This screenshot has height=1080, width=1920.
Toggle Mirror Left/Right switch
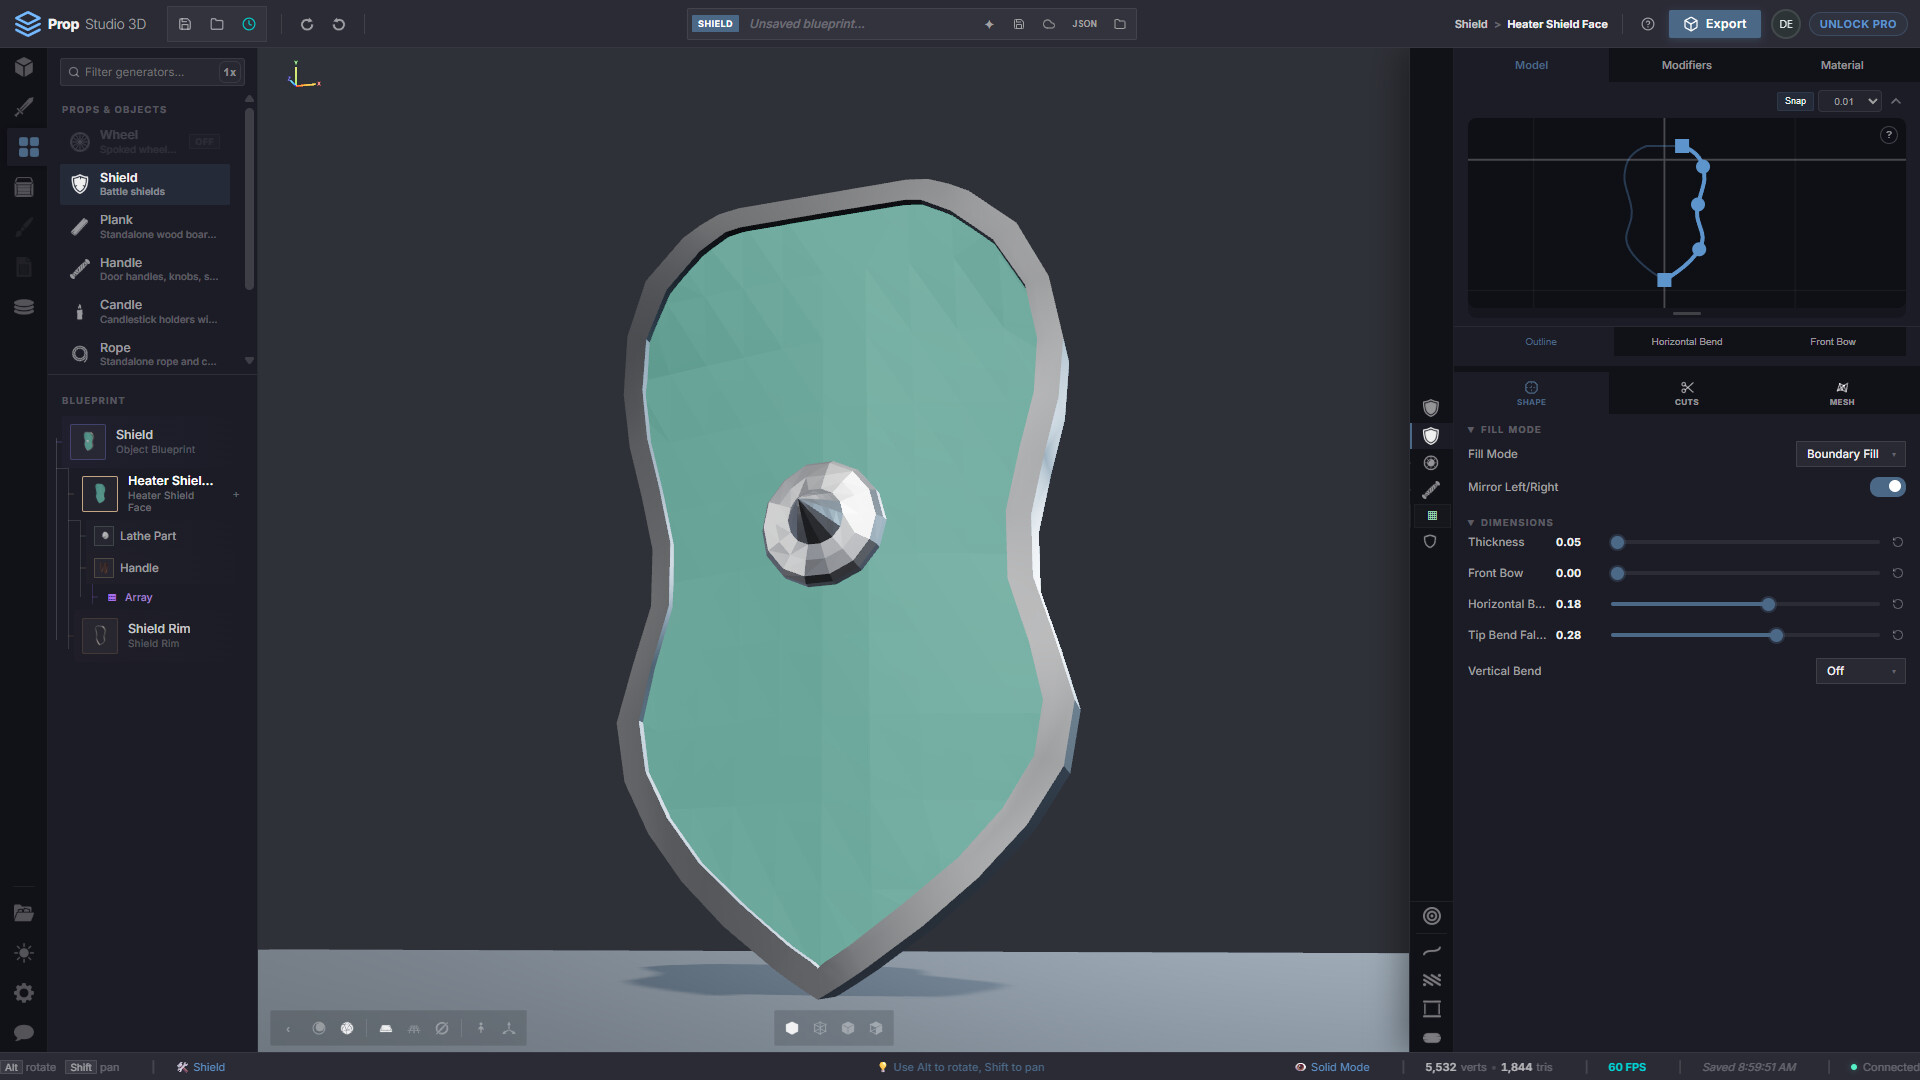(1888, 487)
